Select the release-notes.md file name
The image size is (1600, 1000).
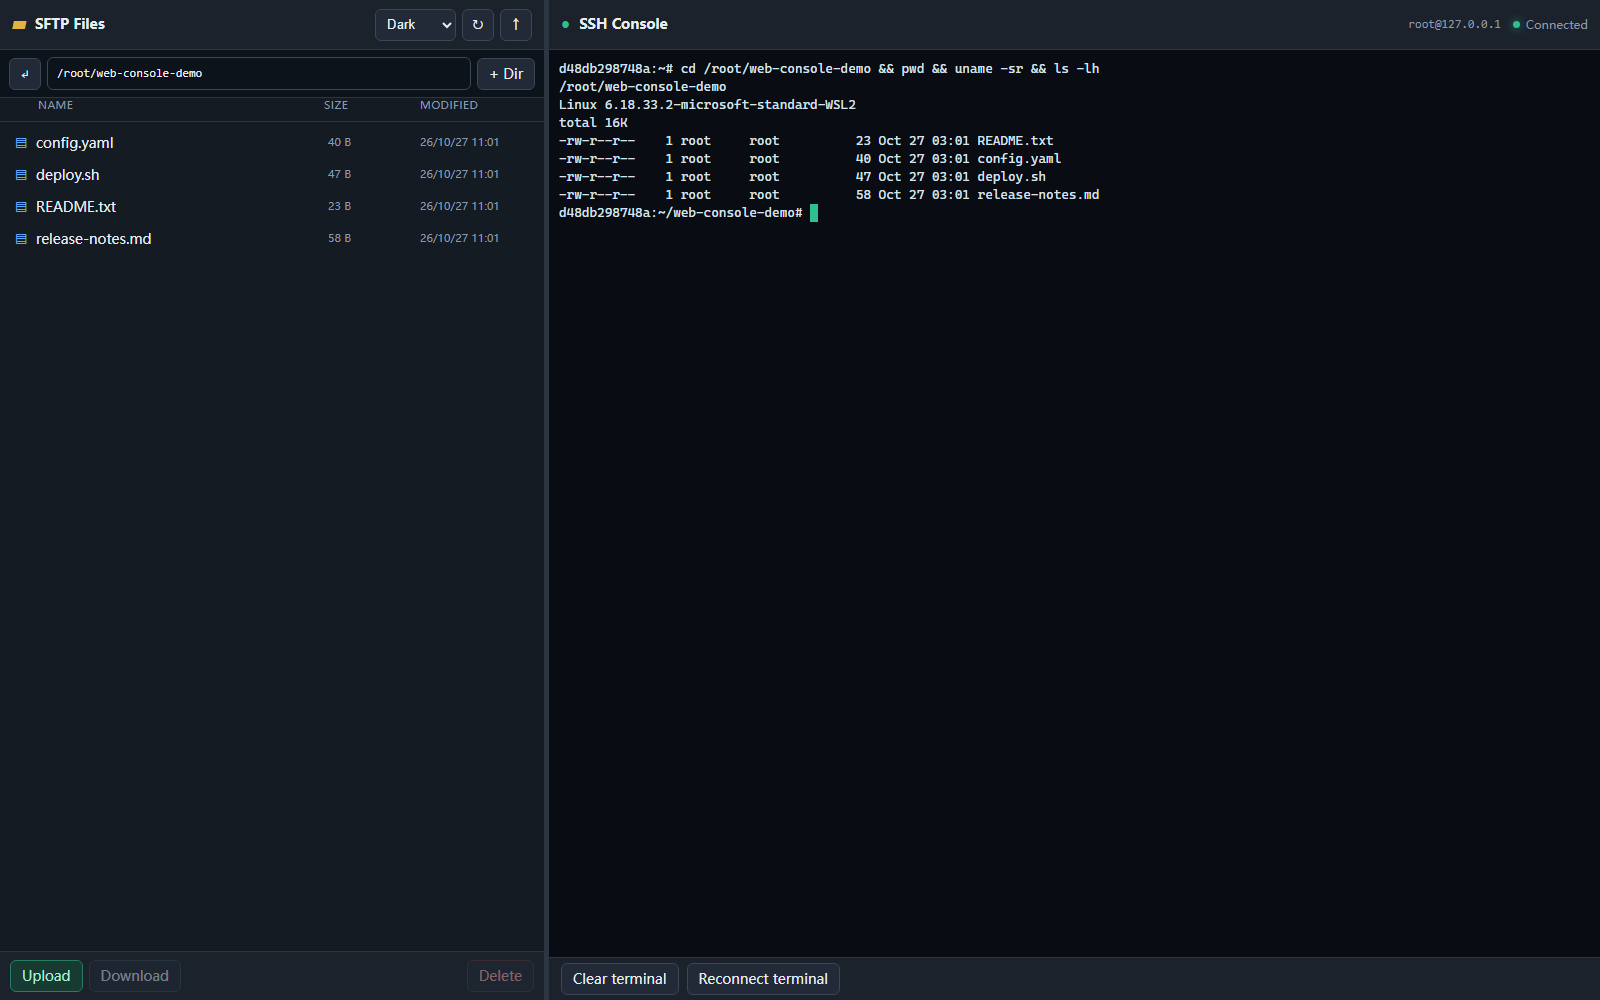click(94, 239)
